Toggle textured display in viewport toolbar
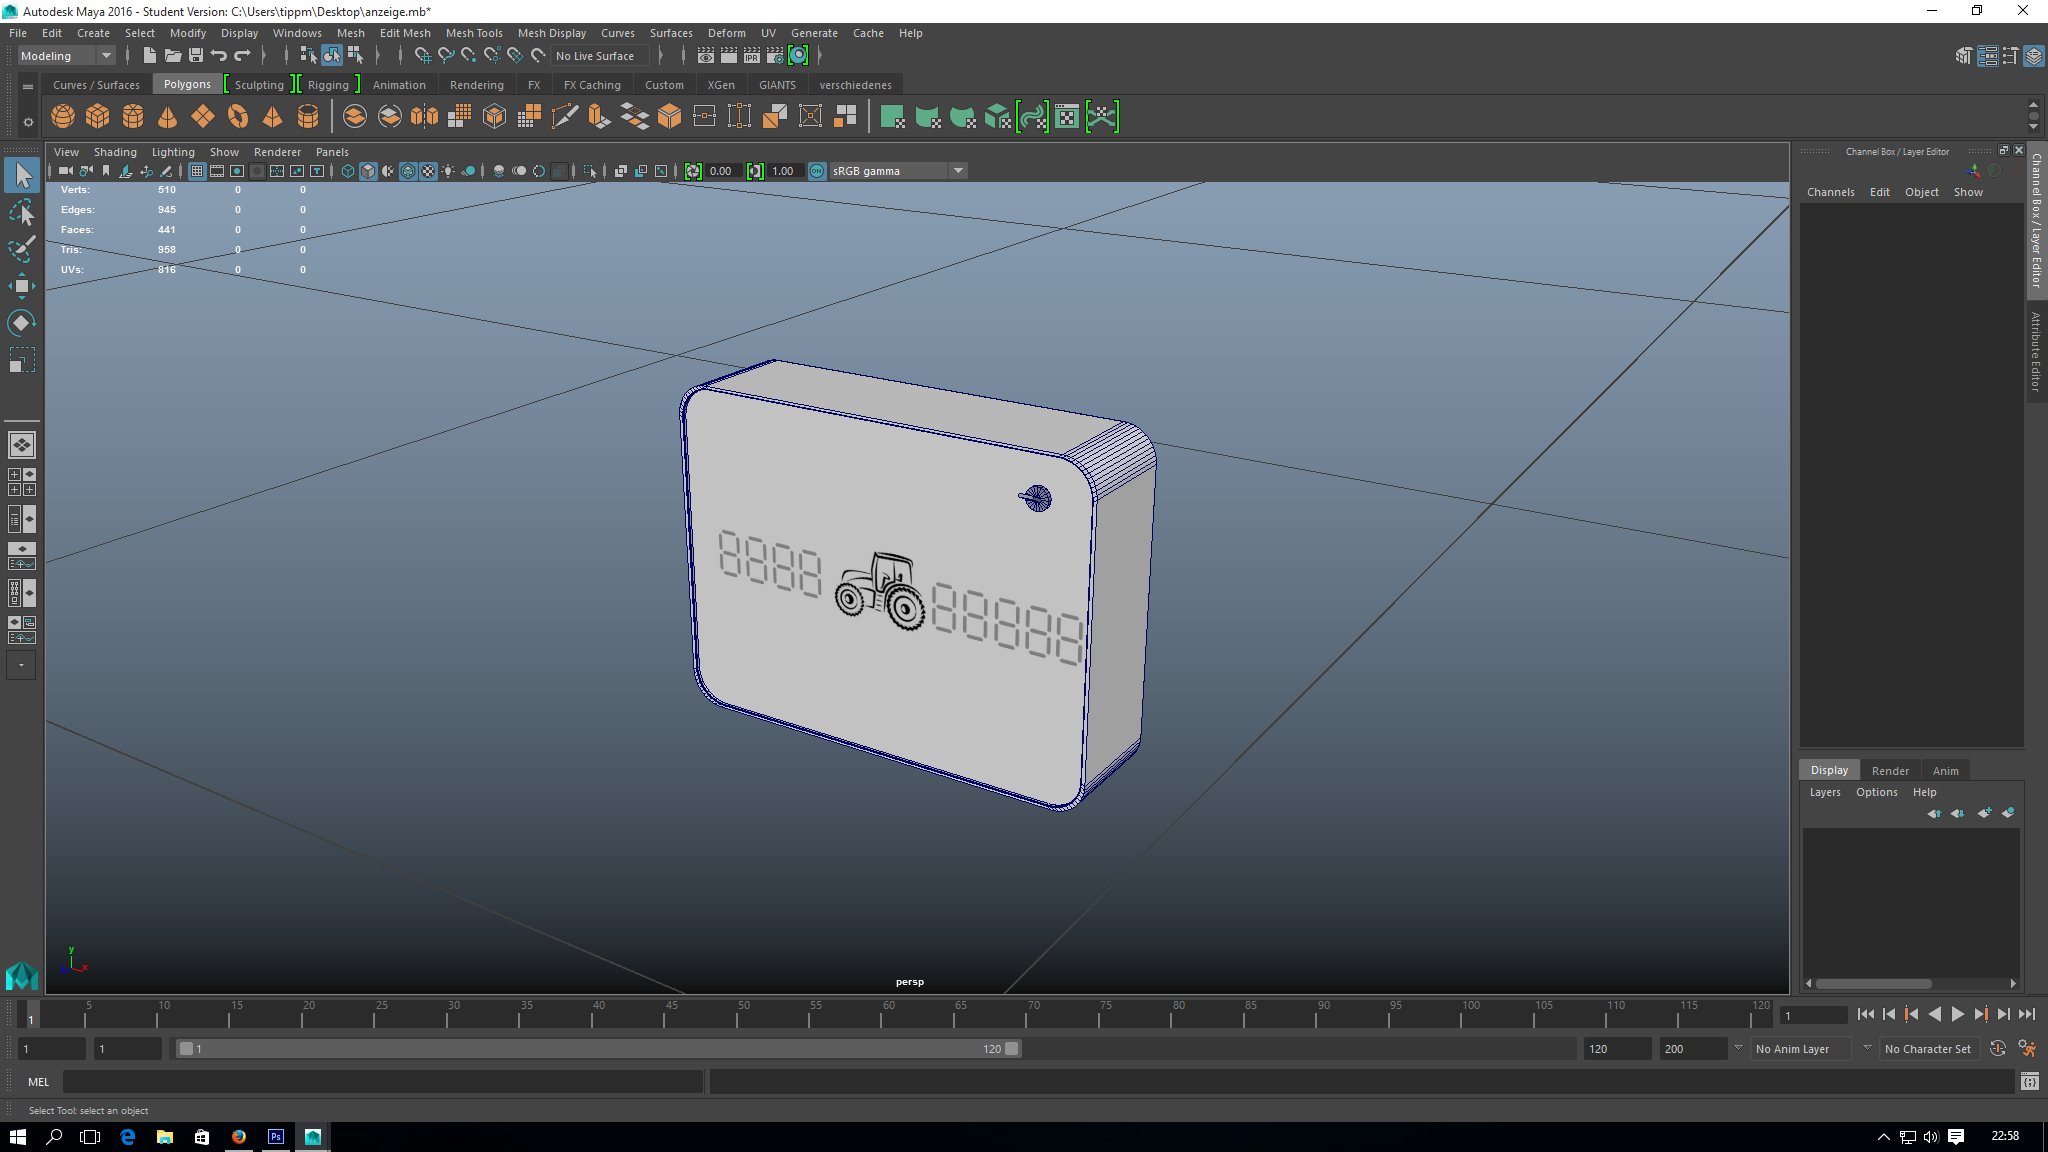The image size is (2048, 1152). (428, 171)
